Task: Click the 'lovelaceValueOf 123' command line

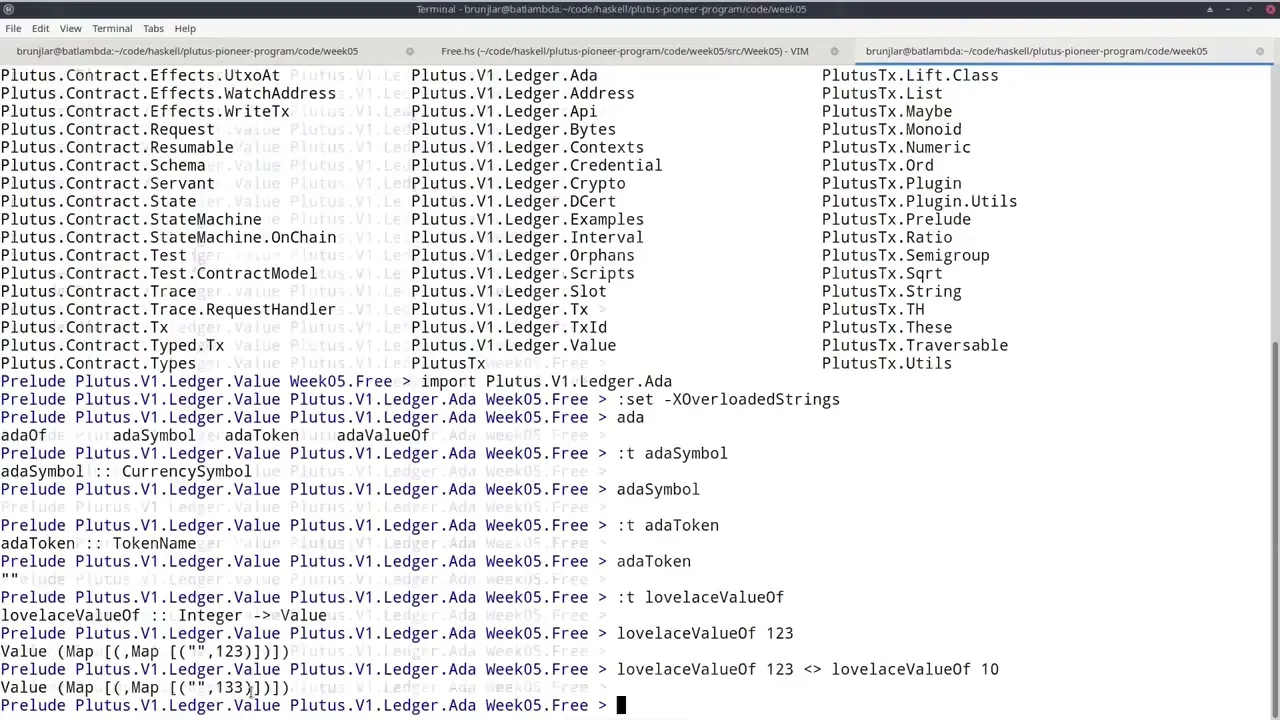Action: click(x=704, y=633)
